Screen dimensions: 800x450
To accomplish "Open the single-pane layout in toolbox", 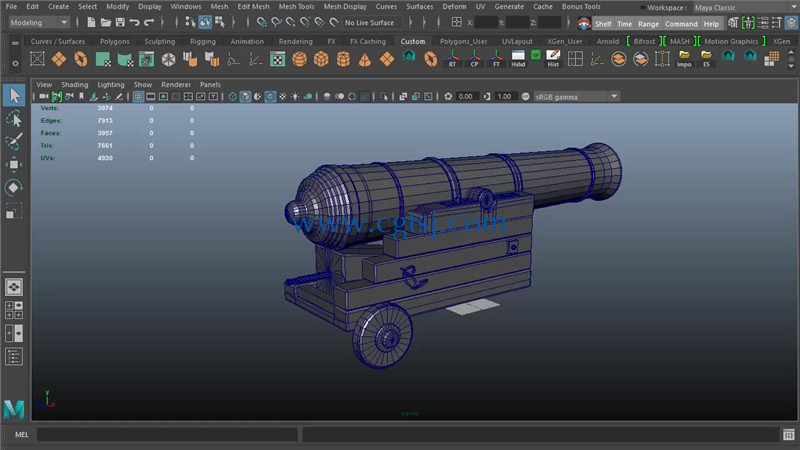I will coord(14,287).
